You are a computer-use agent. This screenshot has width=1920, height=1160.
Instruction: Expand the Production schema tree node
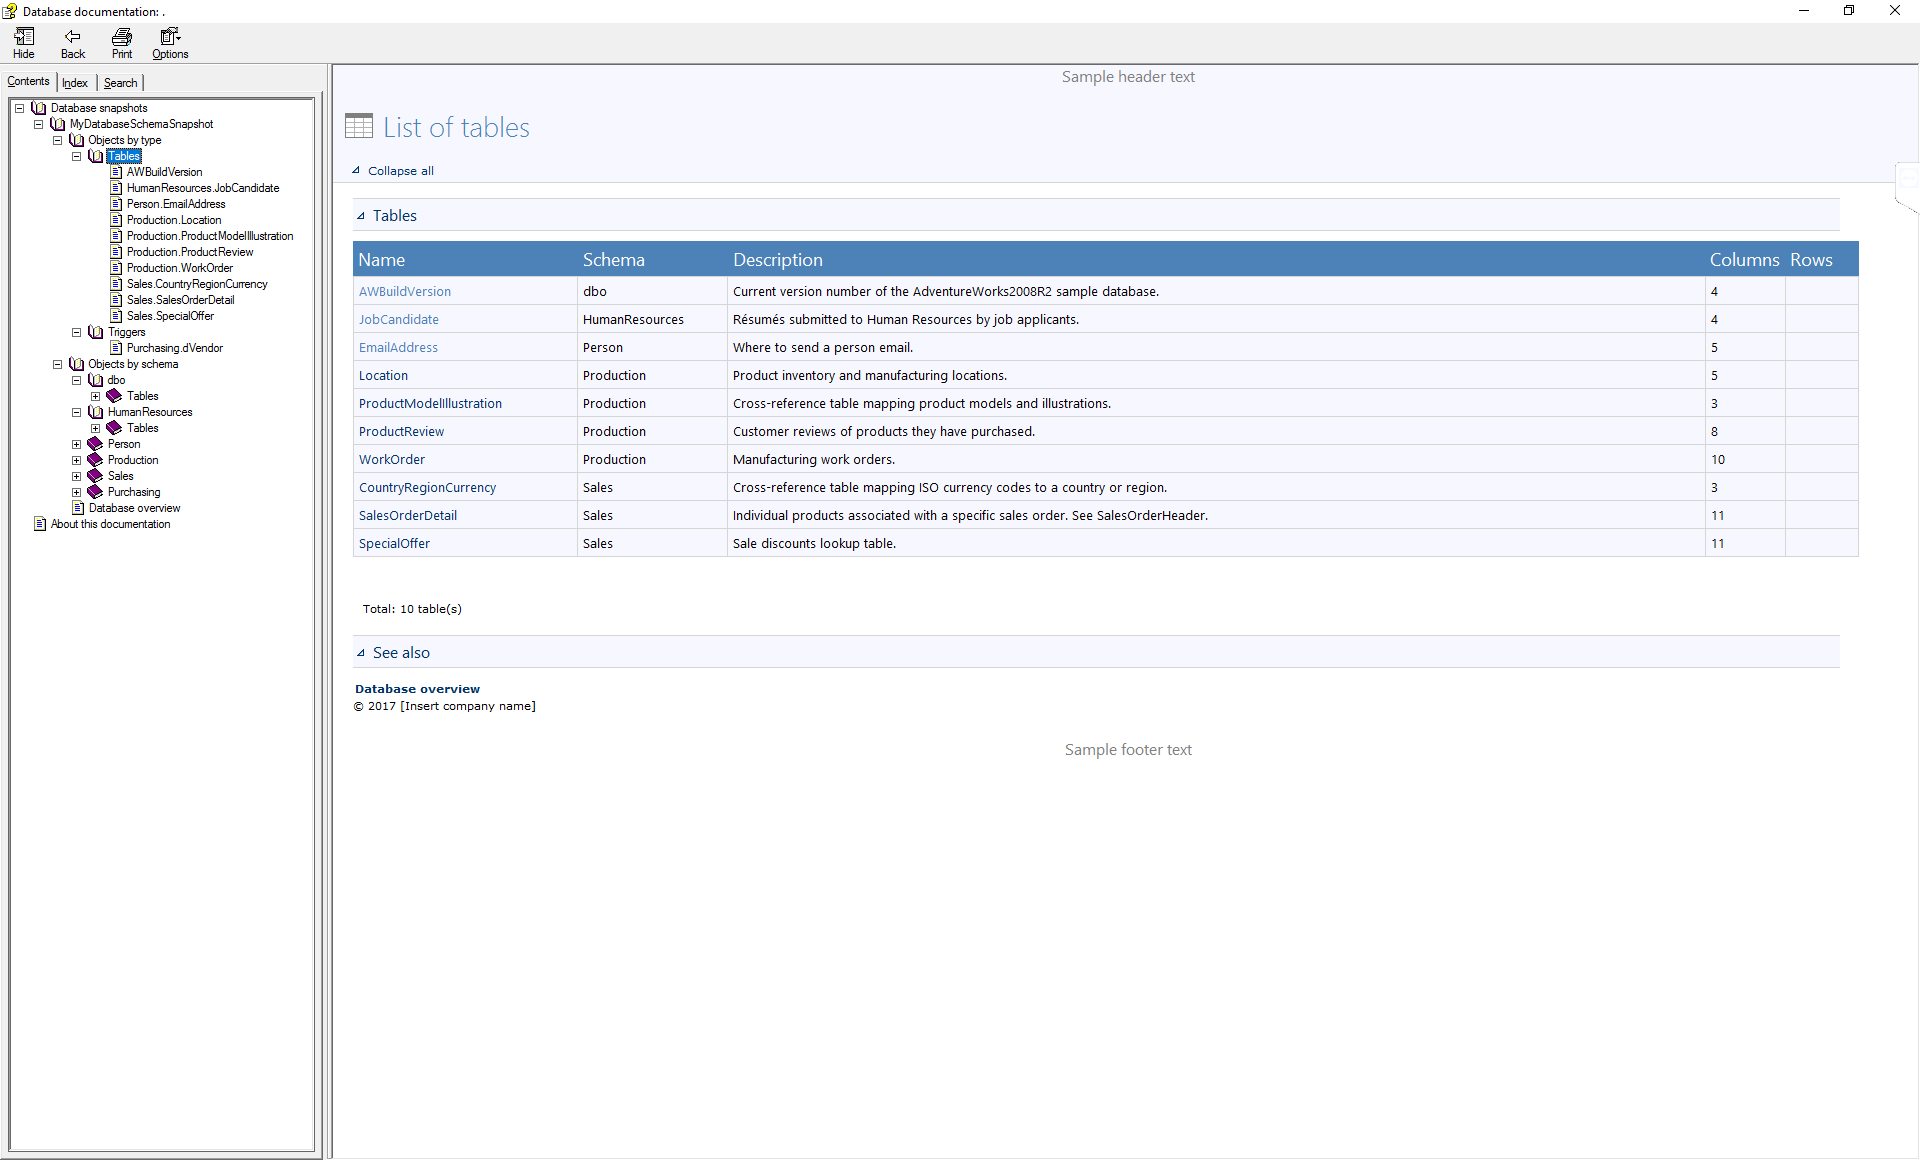click(76, 460)
